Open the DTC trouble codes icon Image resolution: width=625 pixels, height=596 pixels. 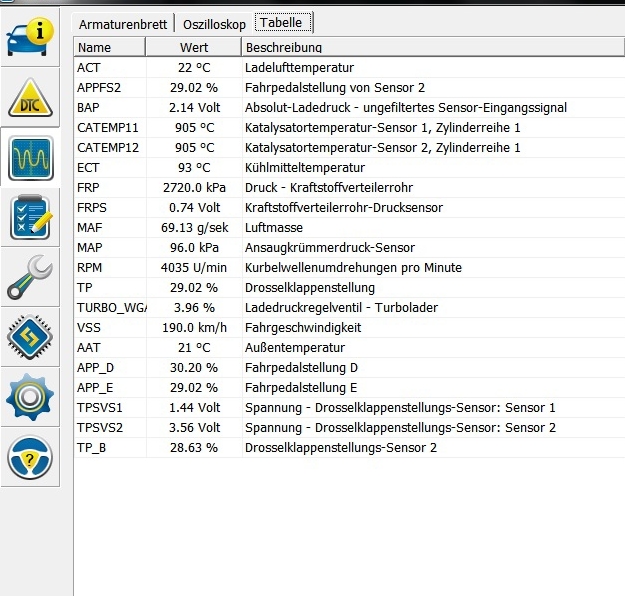(29, 97)
